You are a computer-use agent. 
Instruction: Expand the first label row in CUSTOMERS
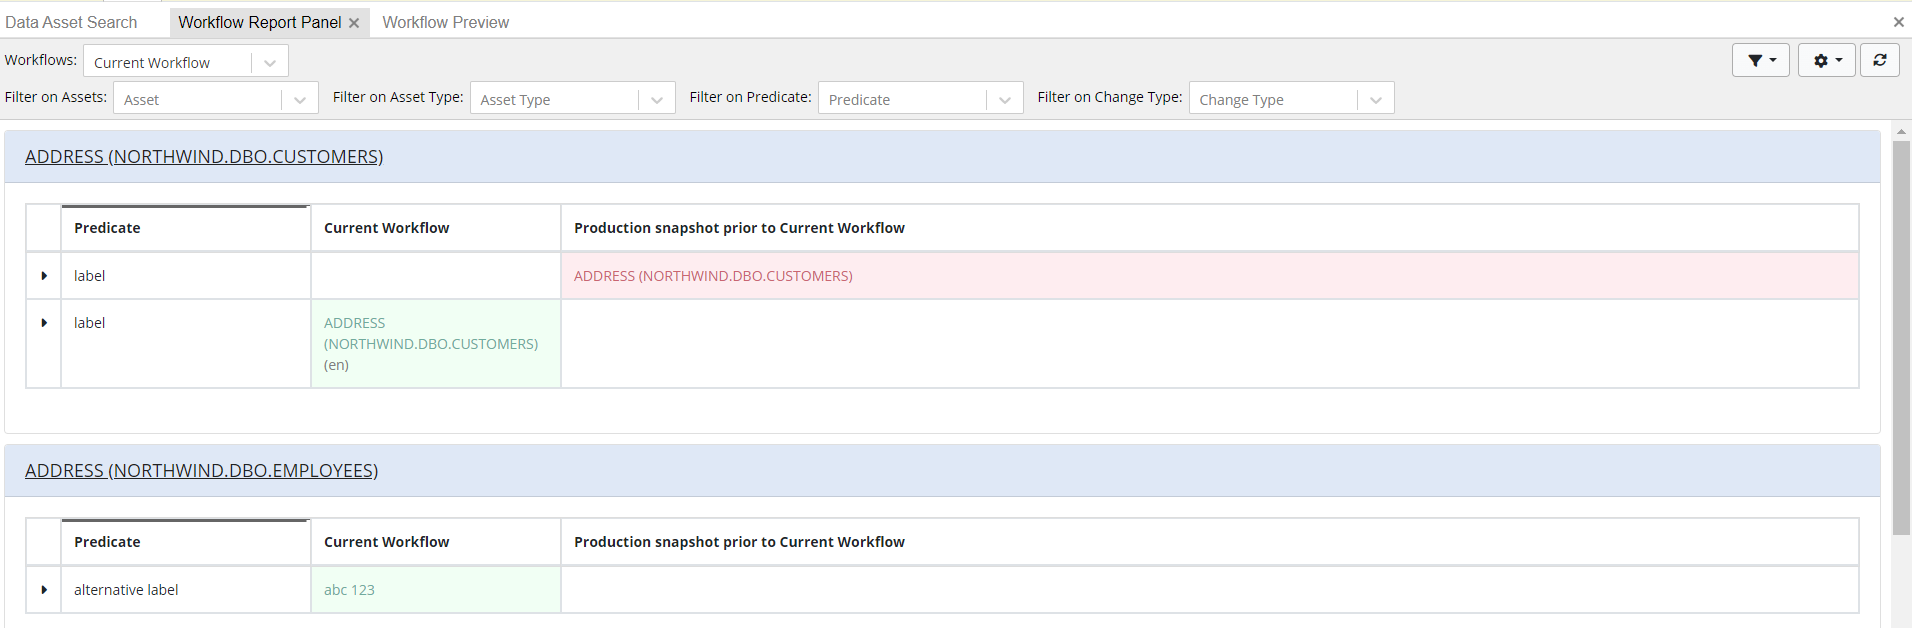tap(44, 276)
